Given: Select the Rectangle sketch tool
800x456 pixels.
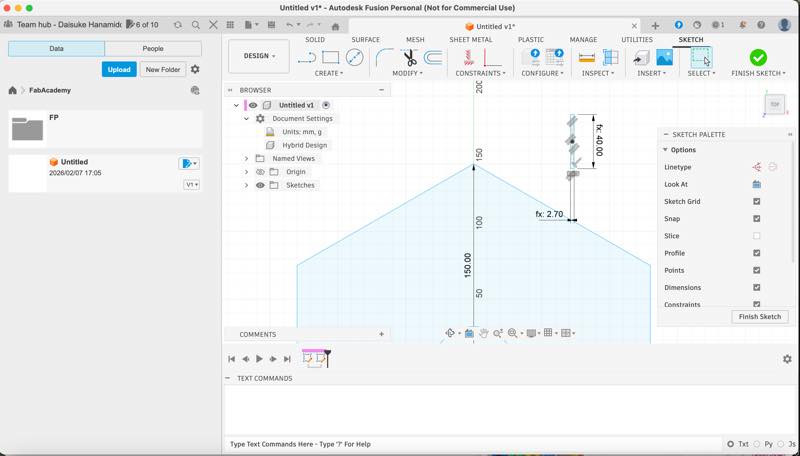Looking at the screenshot, I should 331,58.
